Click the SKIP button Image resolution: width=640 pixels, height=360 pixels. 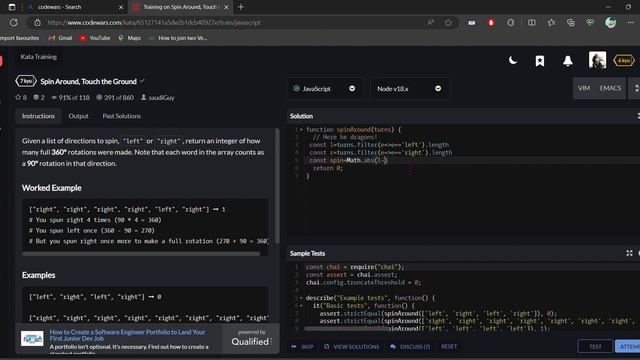coord(302,347)
